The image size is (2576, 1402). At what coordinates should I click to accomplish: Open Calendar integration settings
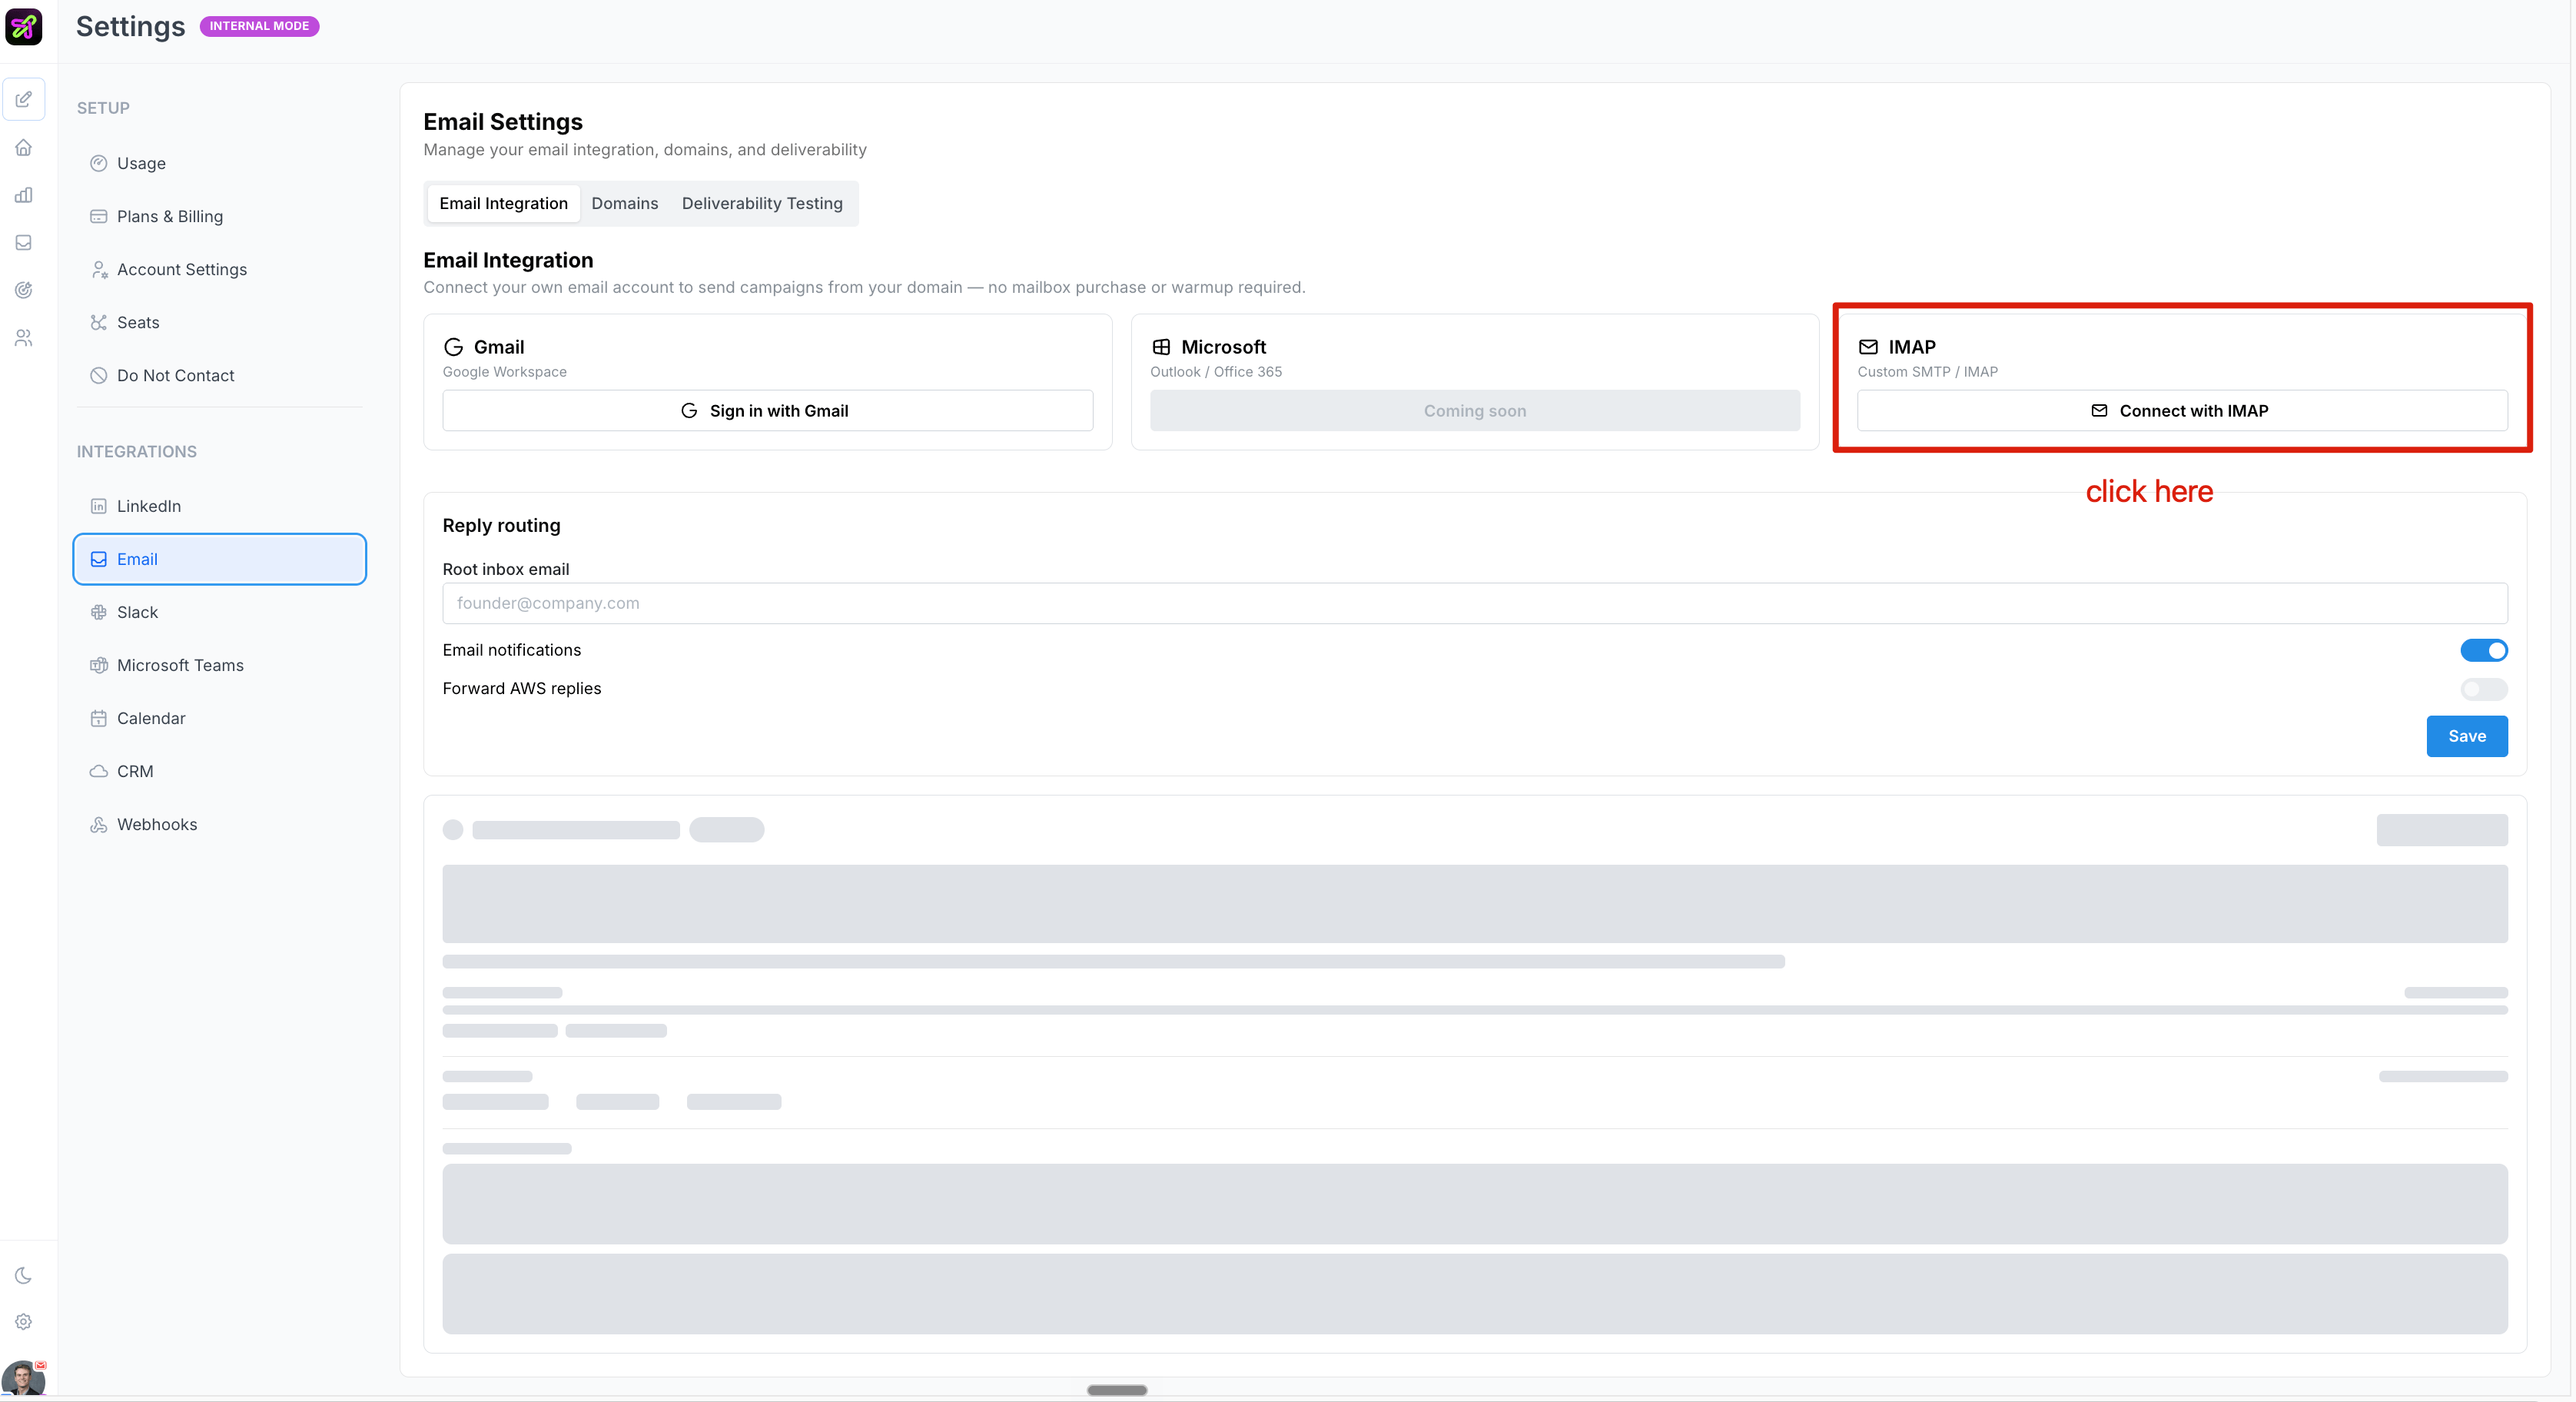pos(220,718)
